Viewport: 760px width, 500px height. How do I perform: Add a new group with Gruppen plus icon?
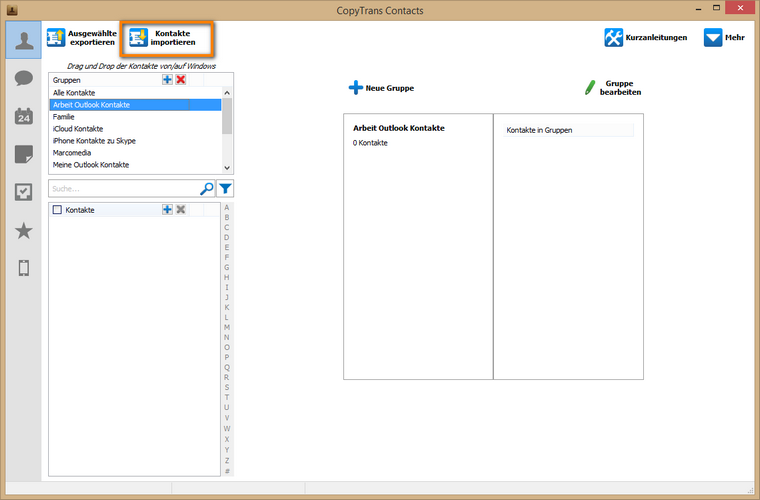click(x=167, y=79)
